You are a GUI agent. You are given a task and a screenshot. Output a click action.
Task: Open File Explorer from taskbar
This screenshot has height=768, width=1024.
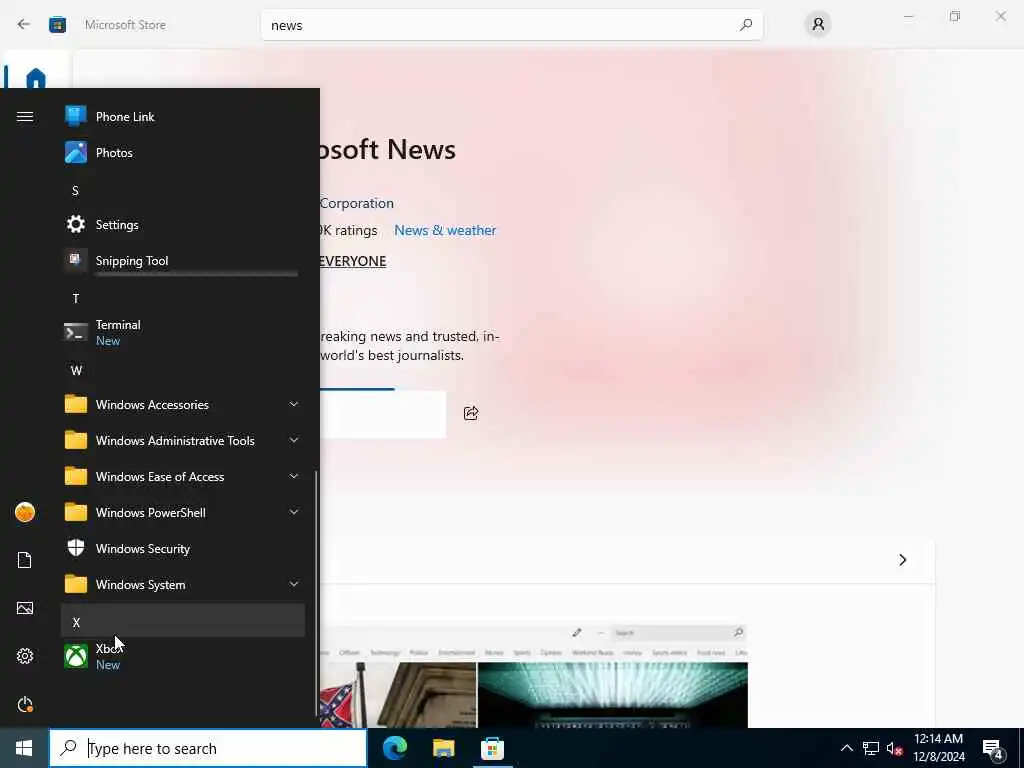(443, 748)
